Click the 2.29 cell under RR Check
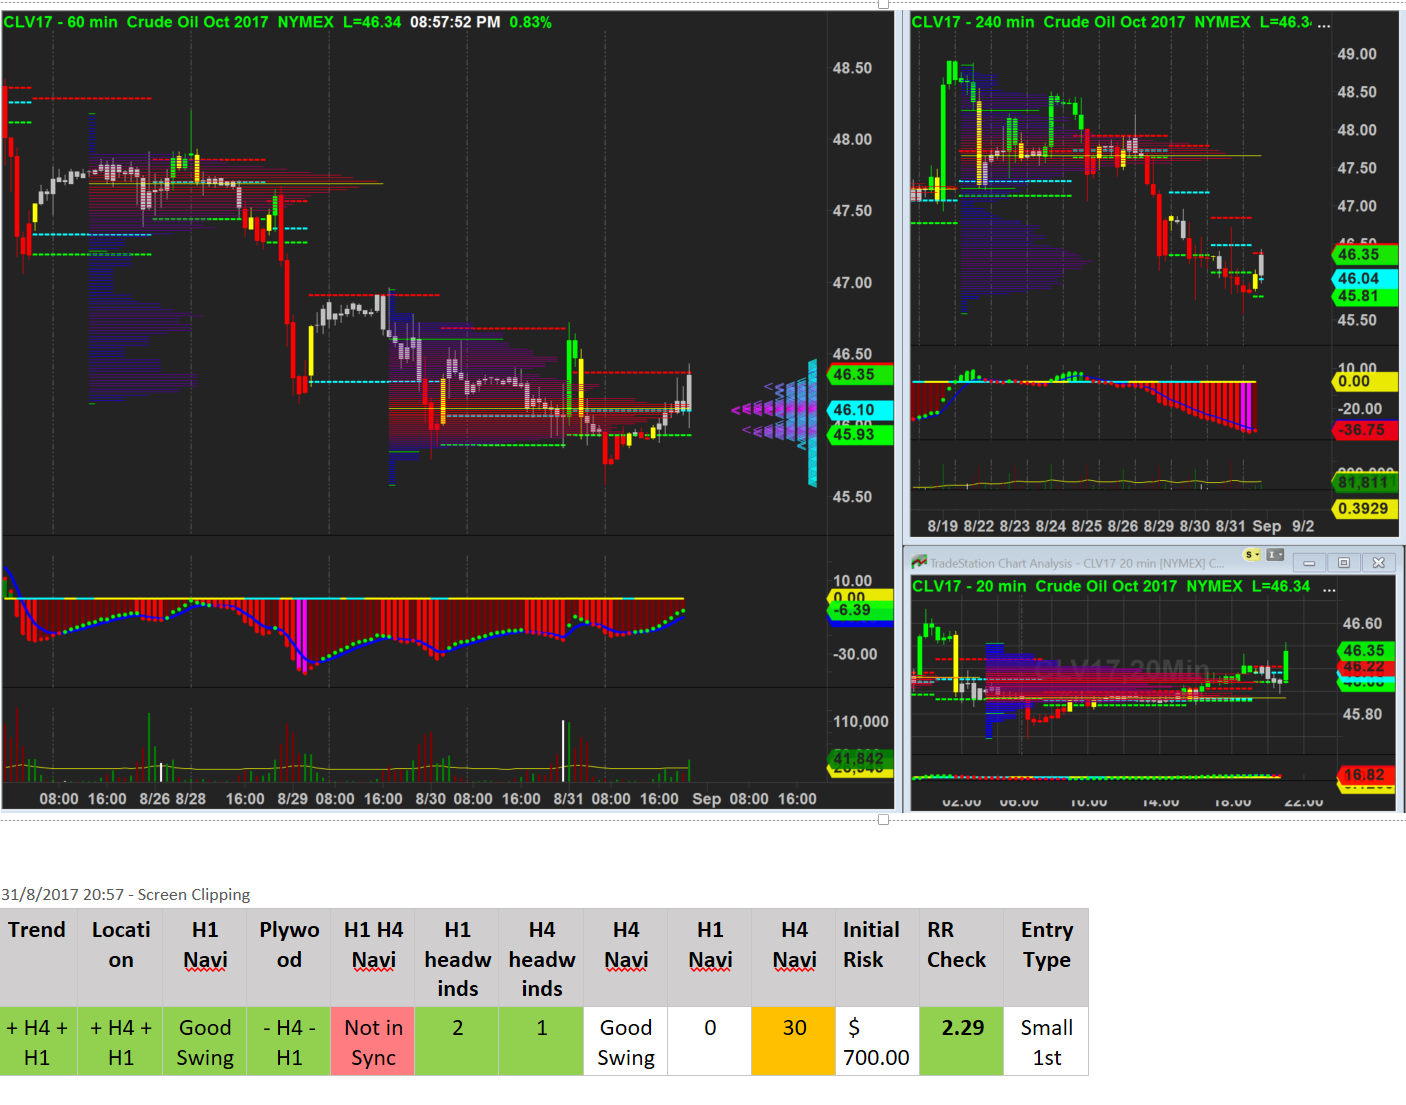The image size is (1406, 1105). (x=961, y=1042)
